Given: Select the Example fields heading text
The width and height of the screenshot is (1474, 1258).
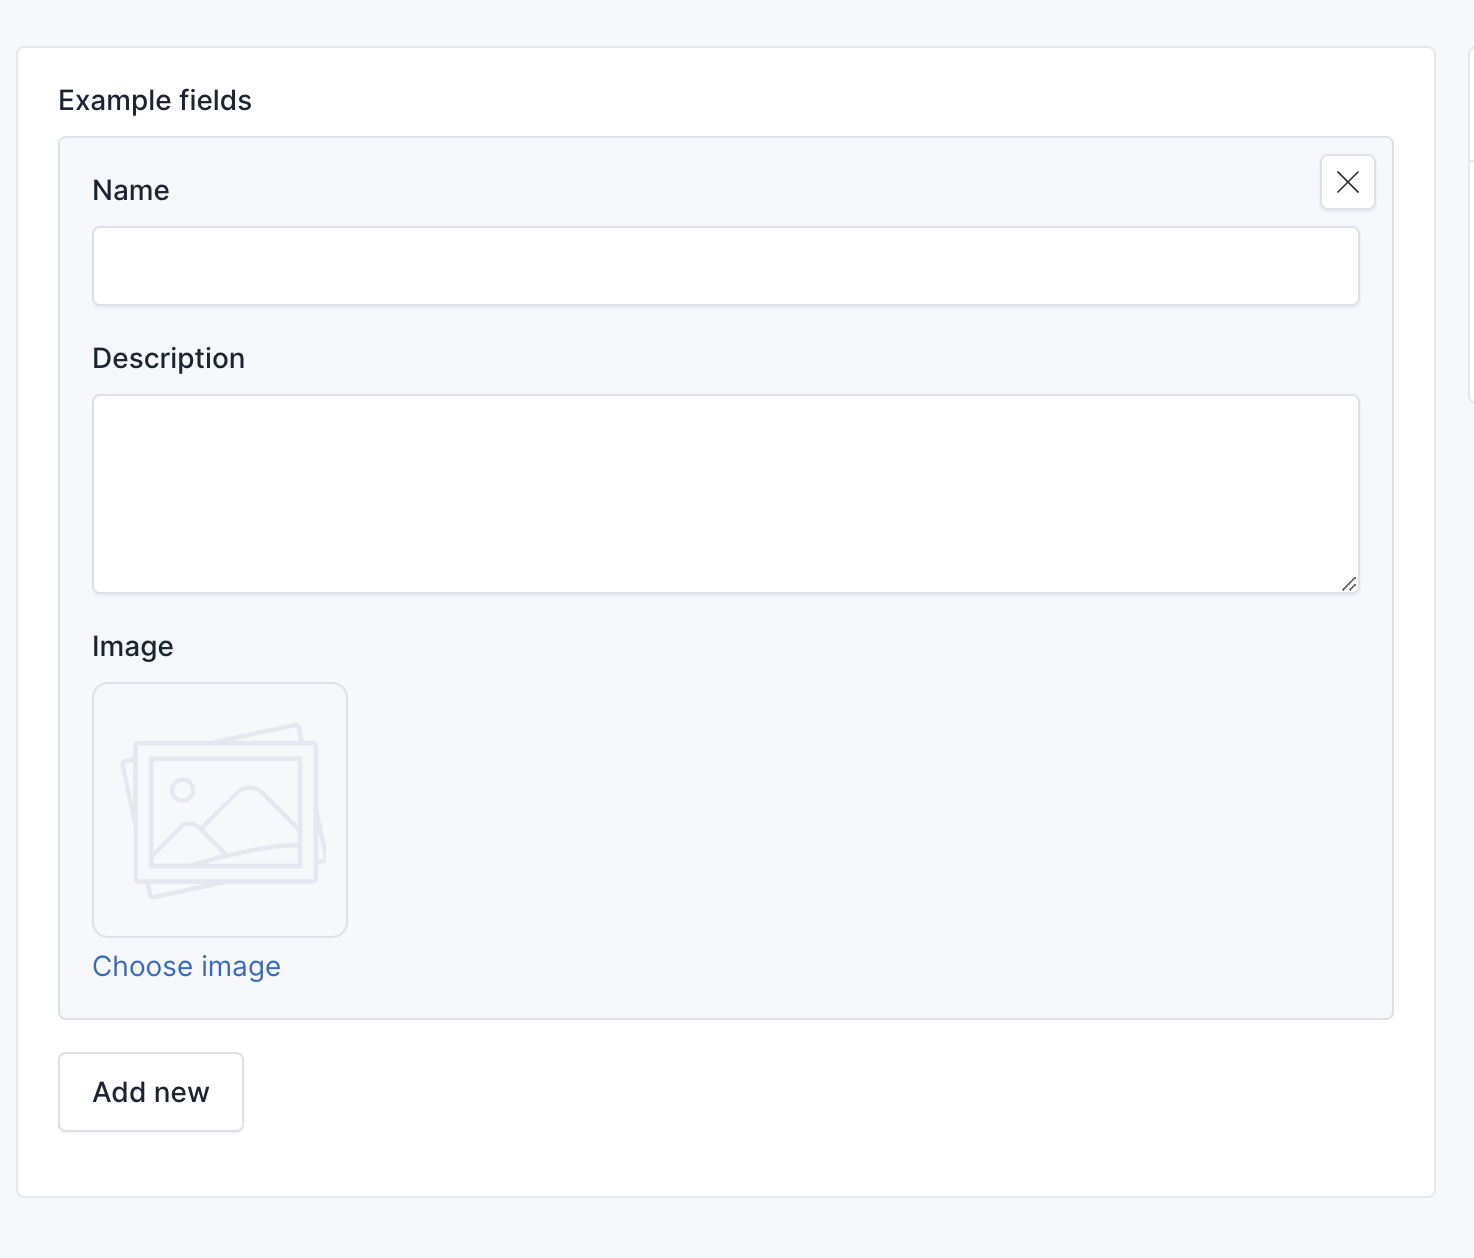Looking at the screenshot, I should 155,100.
